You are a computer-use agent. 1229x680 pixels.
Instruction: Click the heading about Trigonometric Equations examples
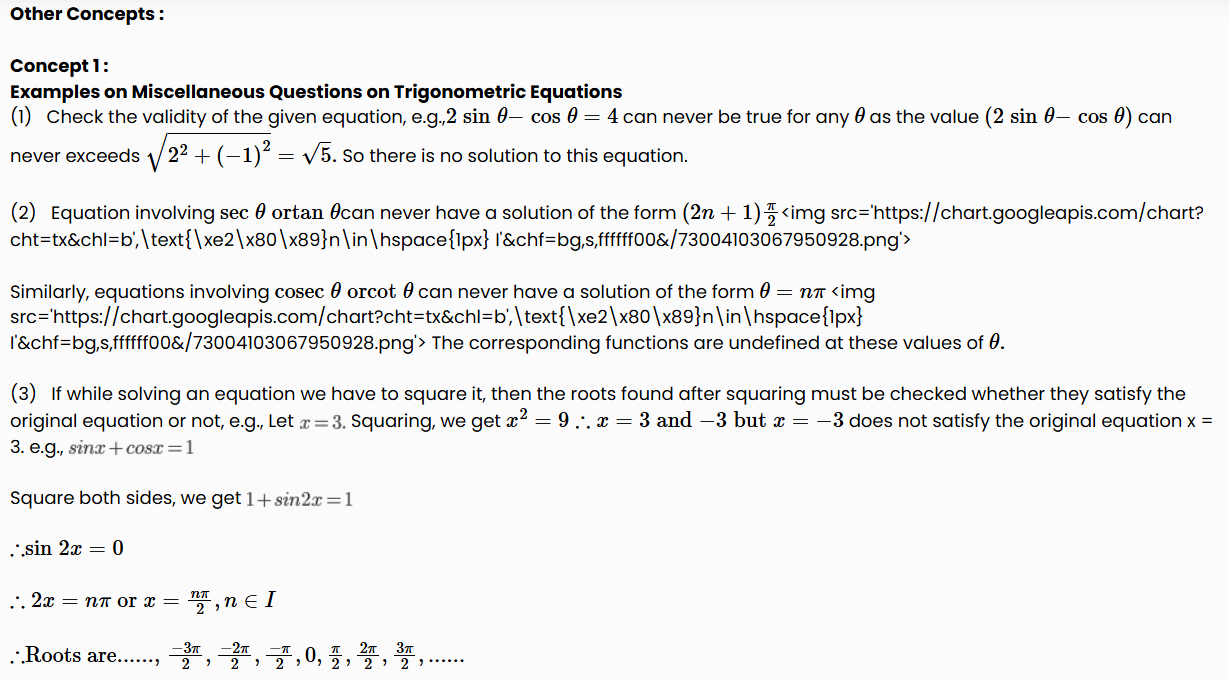(x=316, y=92)
